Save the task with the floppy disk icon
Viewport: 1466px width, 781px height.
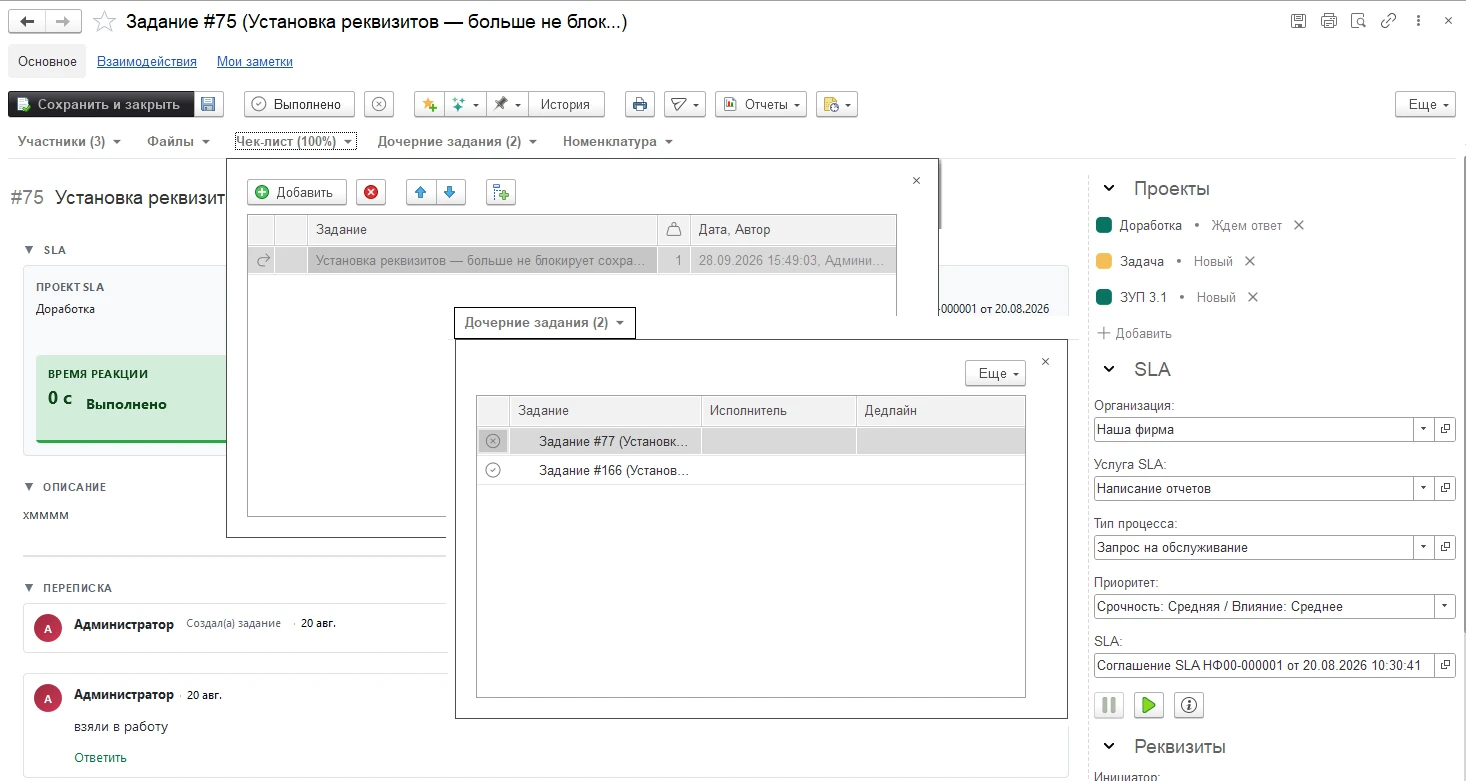[x=208, y=104]
